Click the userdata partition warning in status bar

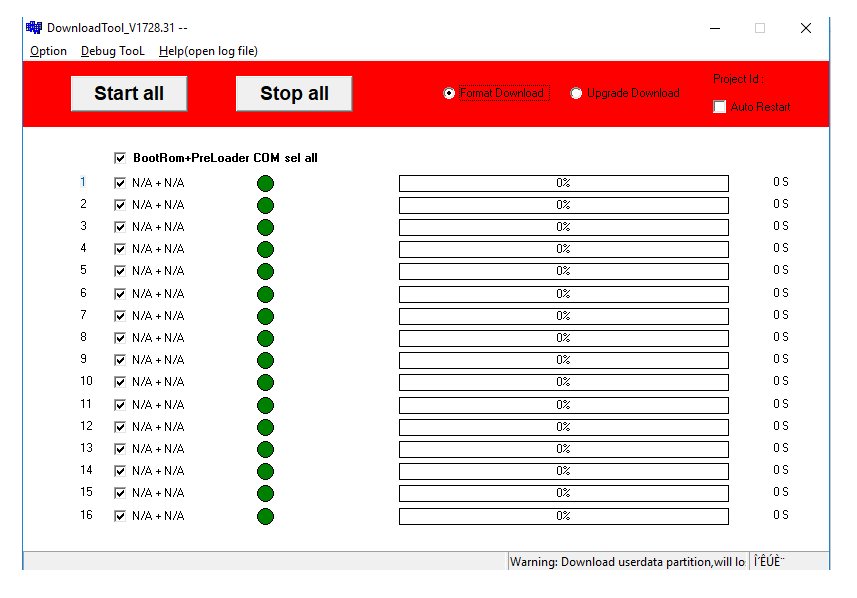[627, 561]
